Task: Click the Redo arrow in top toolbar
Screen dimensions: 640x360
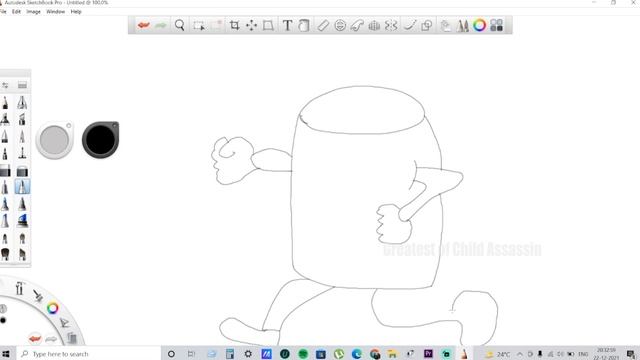Action: [x=161, y=25]
